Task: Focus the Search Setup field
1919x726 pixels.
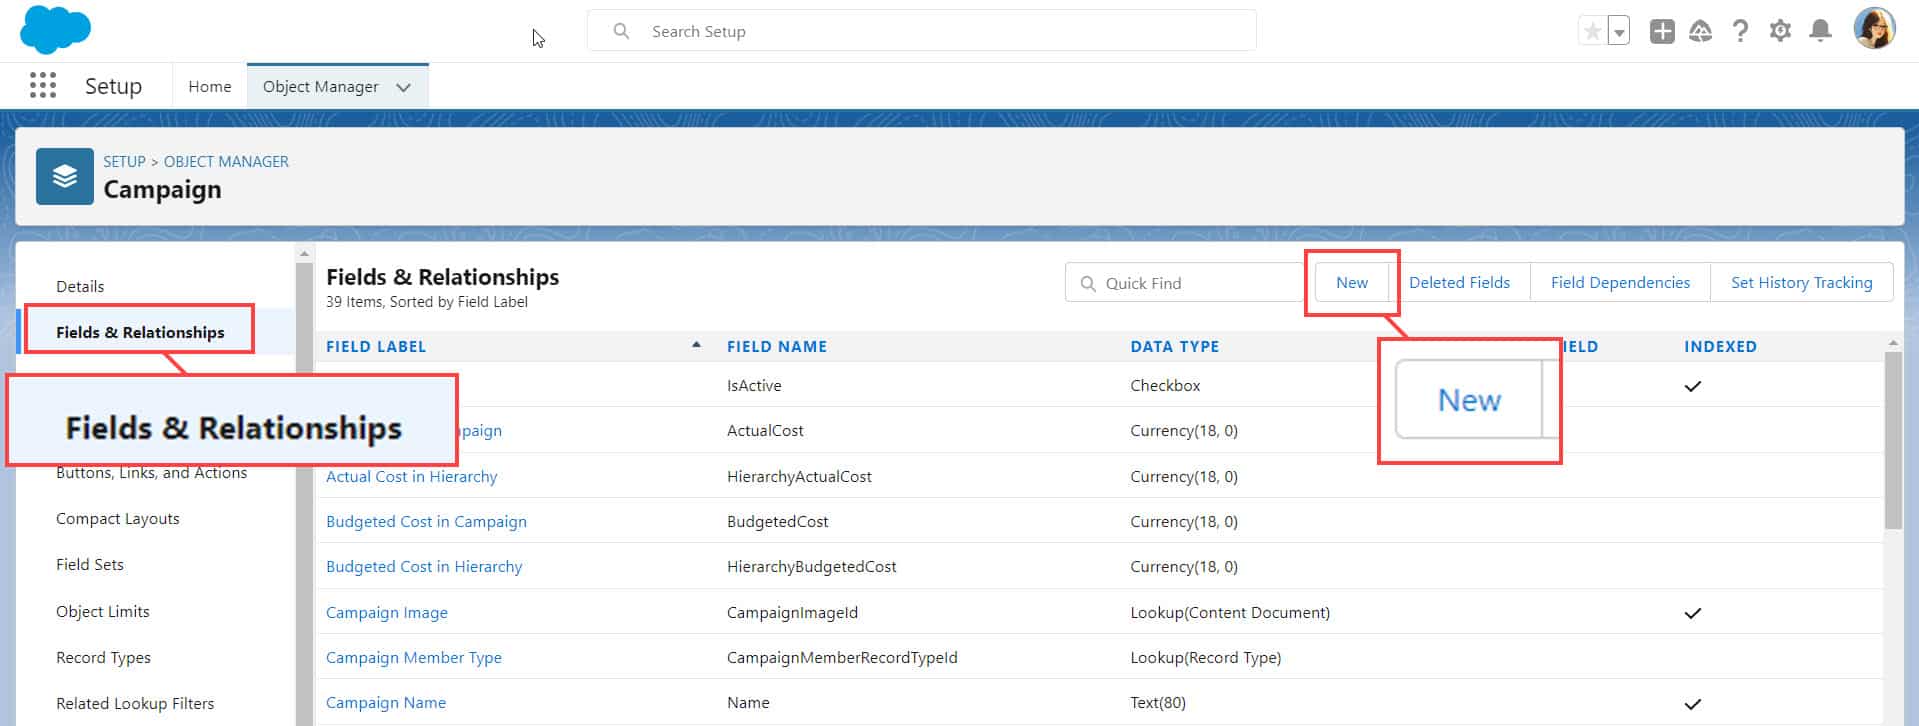Action: coord(921,31)
